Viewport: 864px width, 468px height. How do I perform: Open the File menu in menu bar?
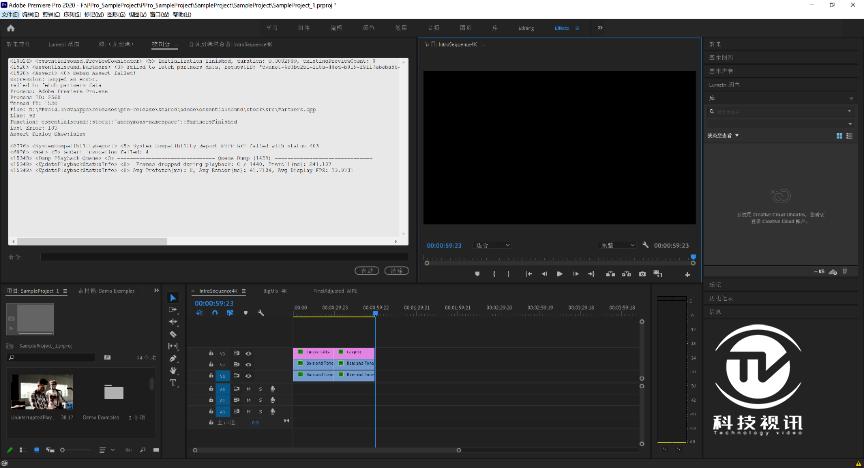coord(9,16)
